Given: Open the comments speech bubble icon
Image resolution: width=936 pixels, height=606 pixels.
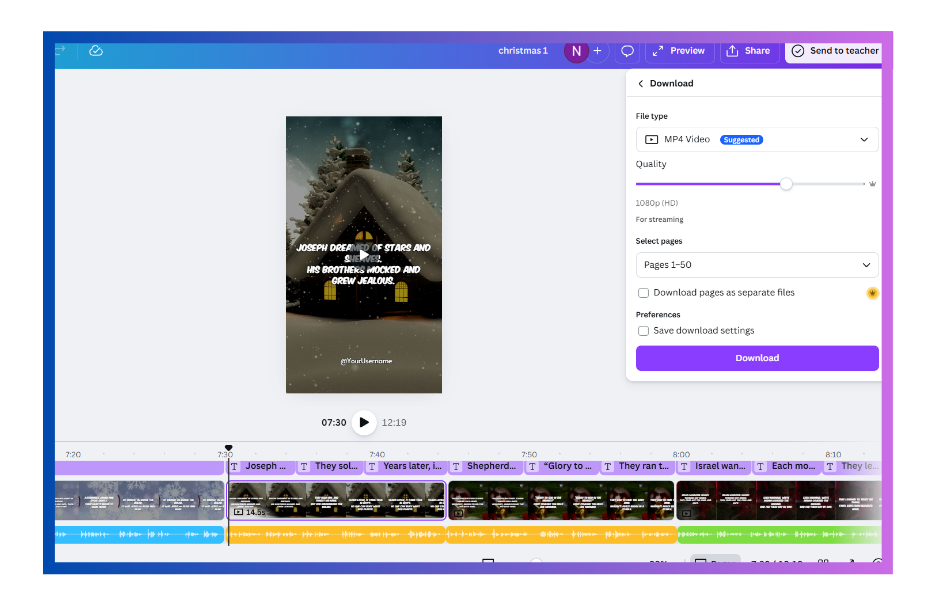Looking at the screenshot, I should pos(627,51).
